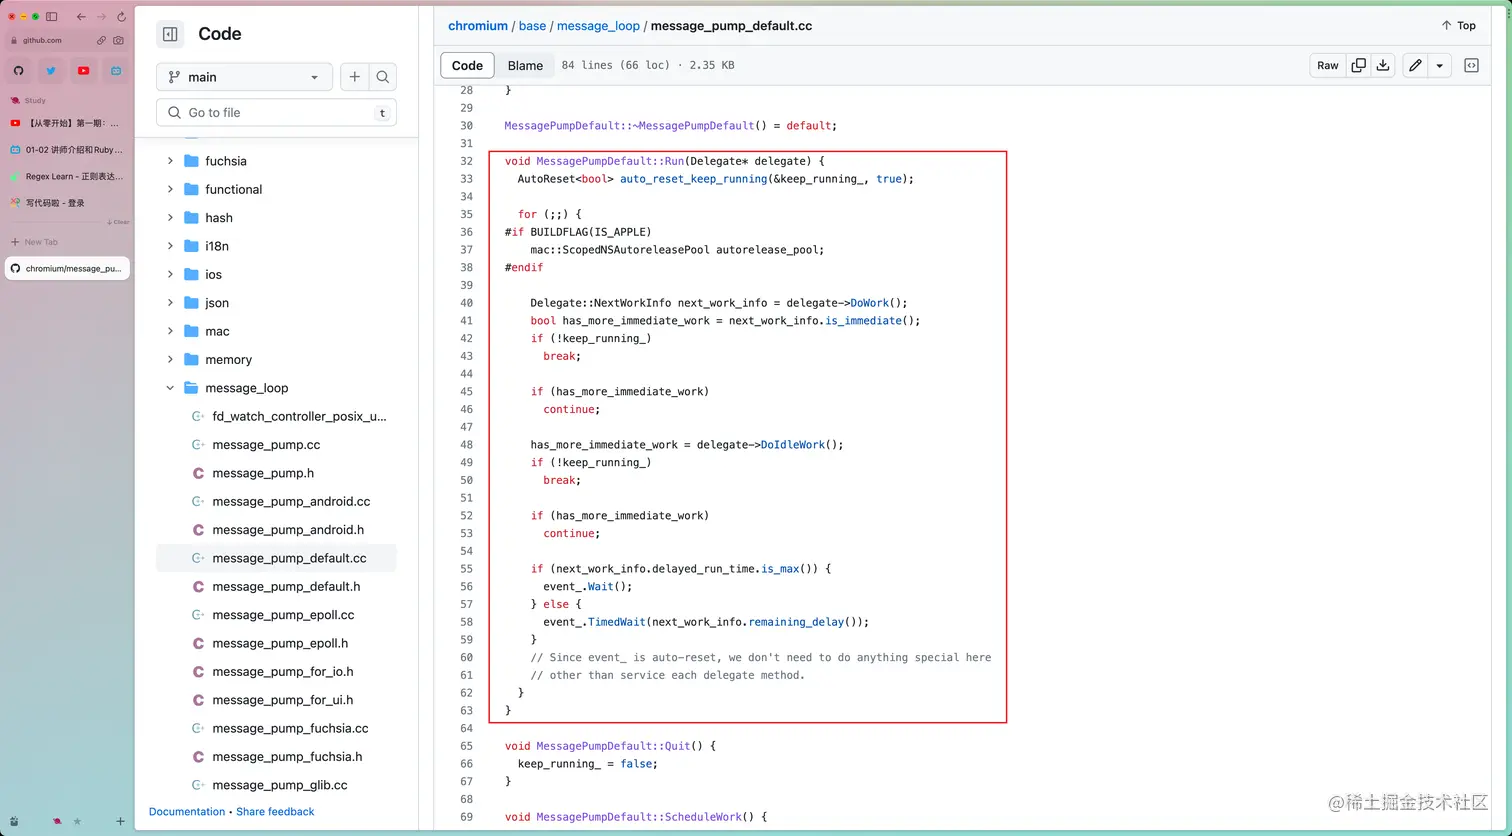The width and height of the screenshot is (1512, 836).
Task: Open the symbols panel
Action: (x=1471, y=65)
